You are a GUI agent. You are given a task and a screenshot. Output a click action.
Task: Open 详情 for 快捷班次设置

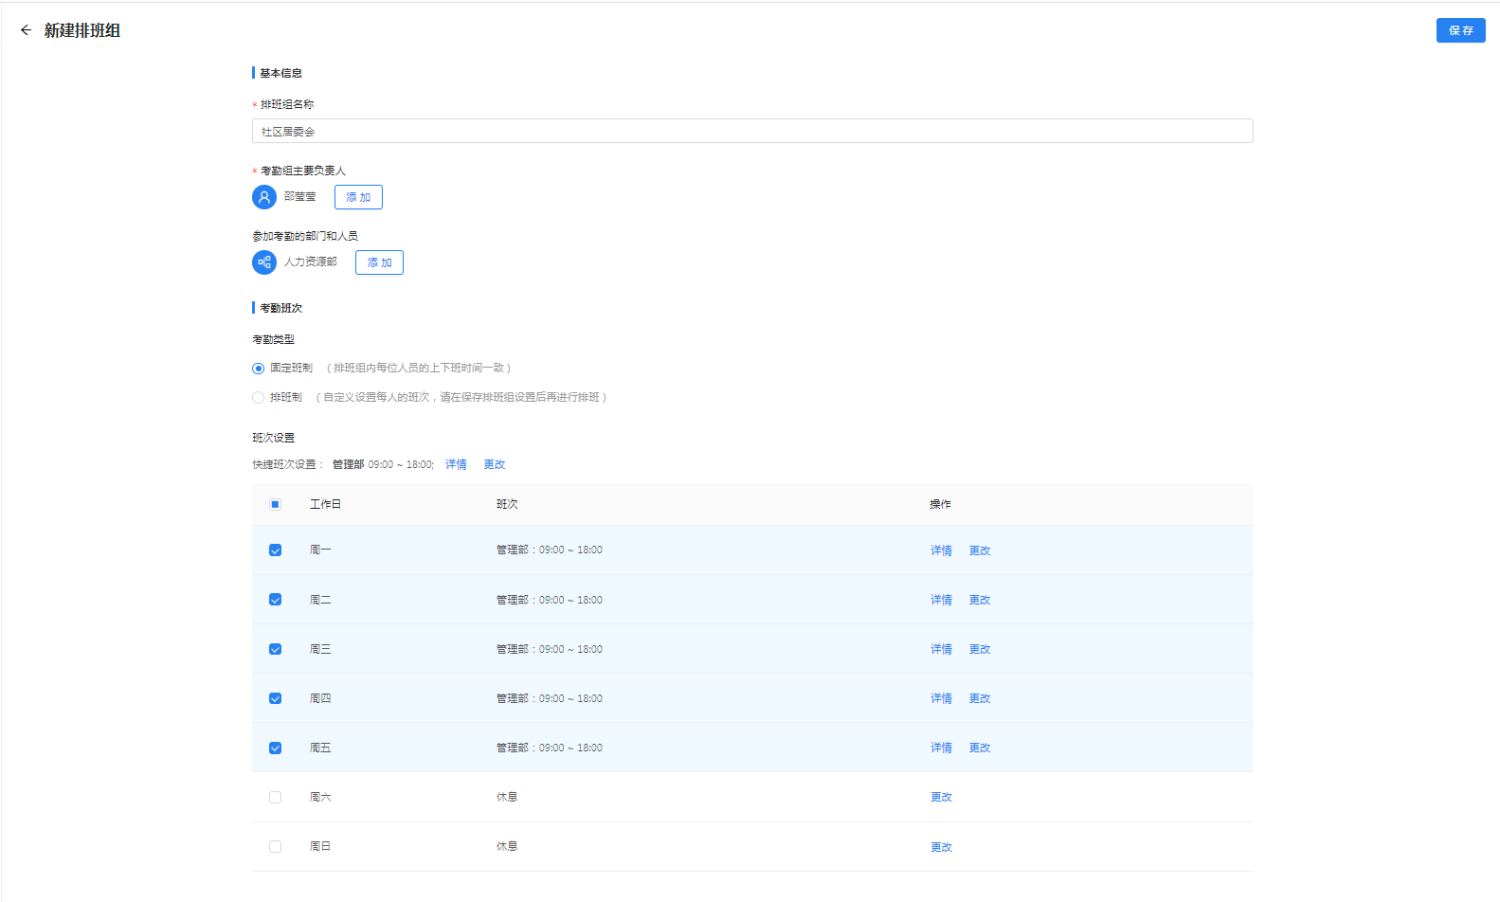(x=456, y=464)
